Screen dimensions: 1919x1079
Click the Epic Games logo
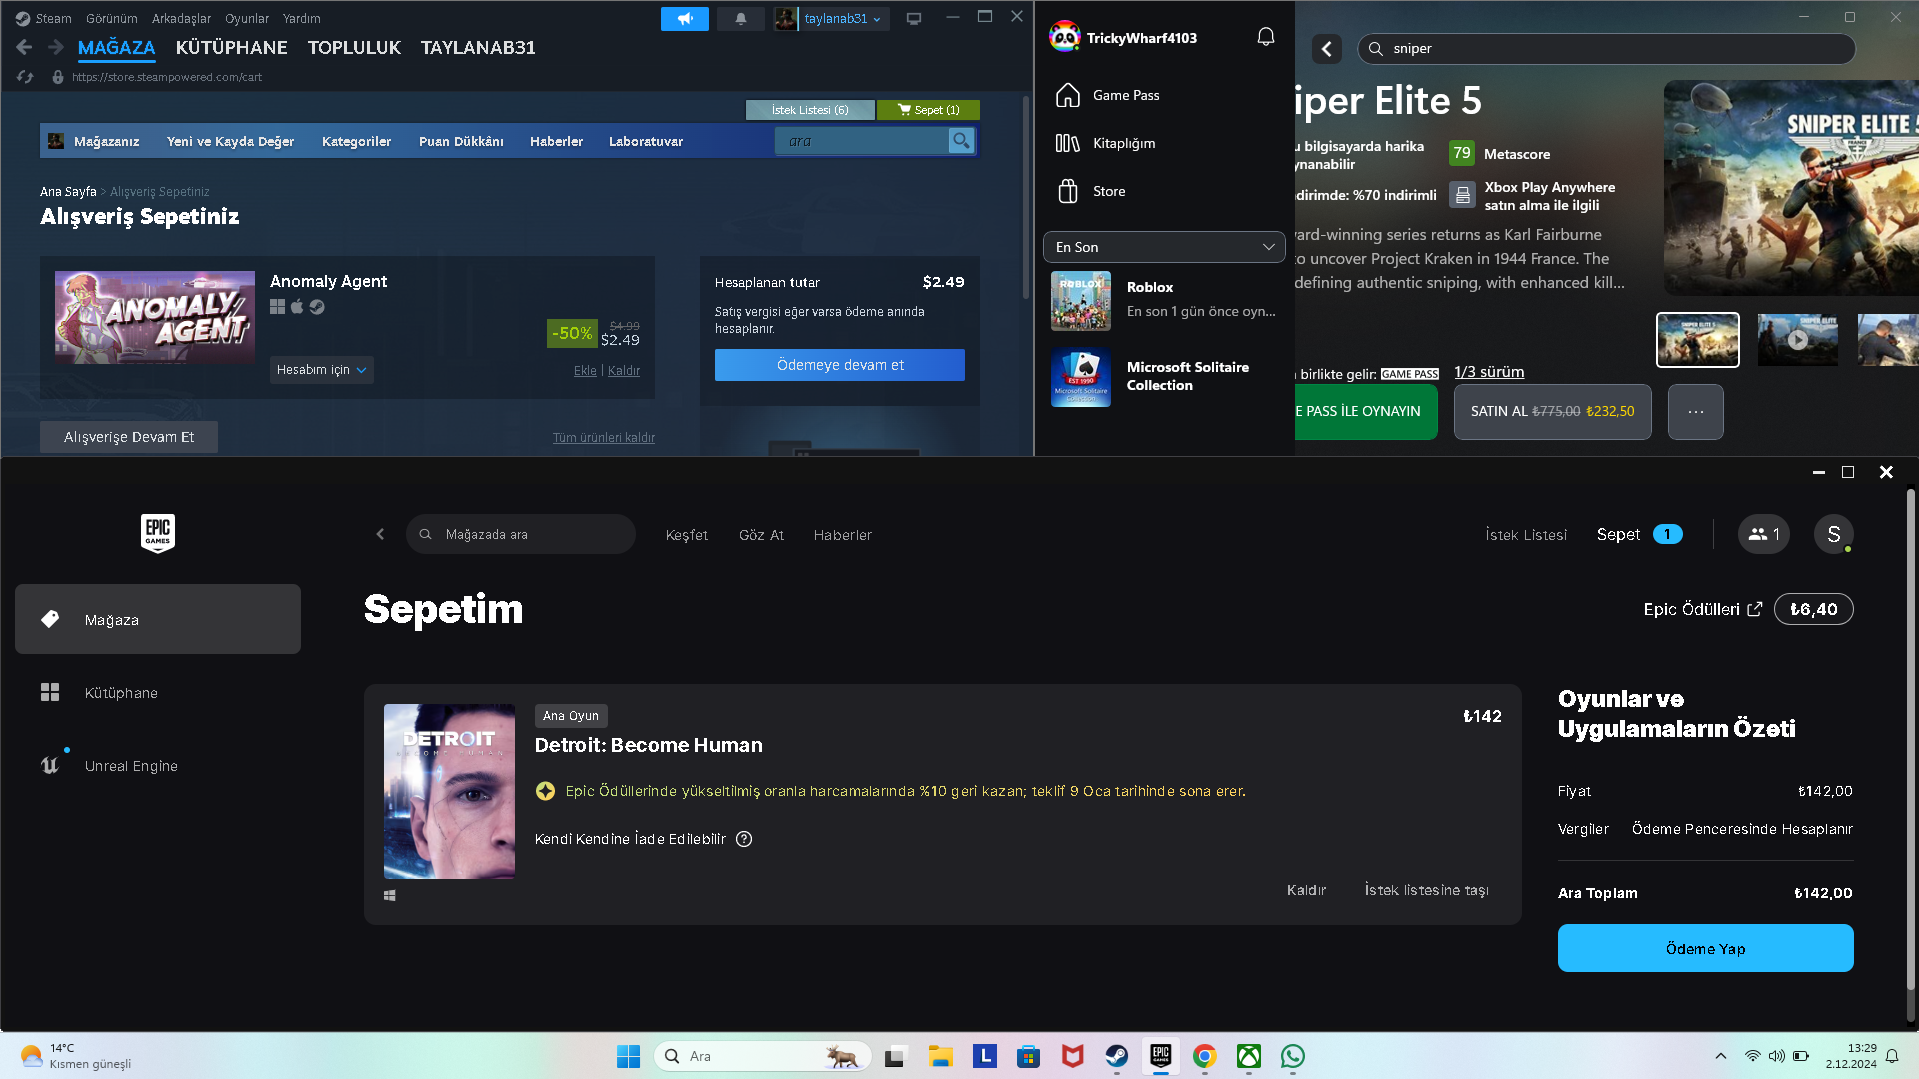158,533
